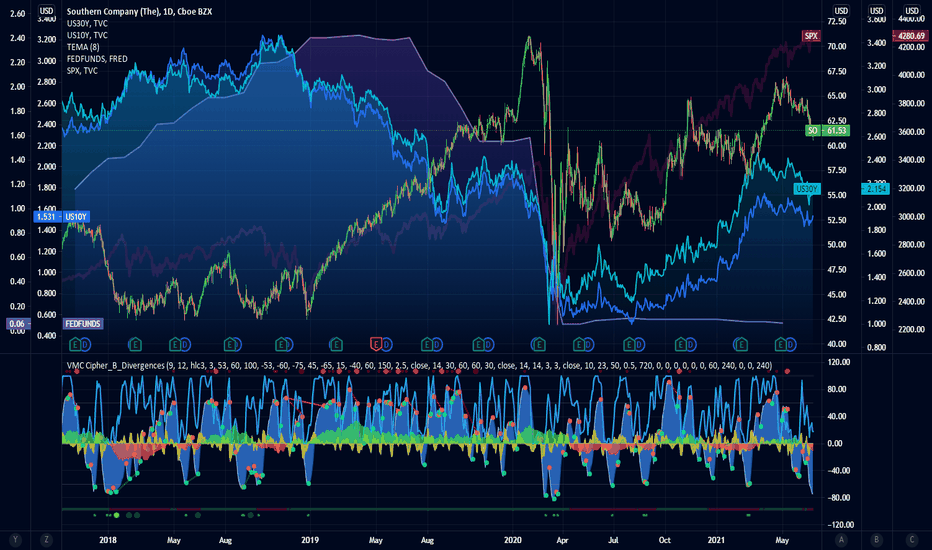Select the dividend marker near August 2018

237,344
